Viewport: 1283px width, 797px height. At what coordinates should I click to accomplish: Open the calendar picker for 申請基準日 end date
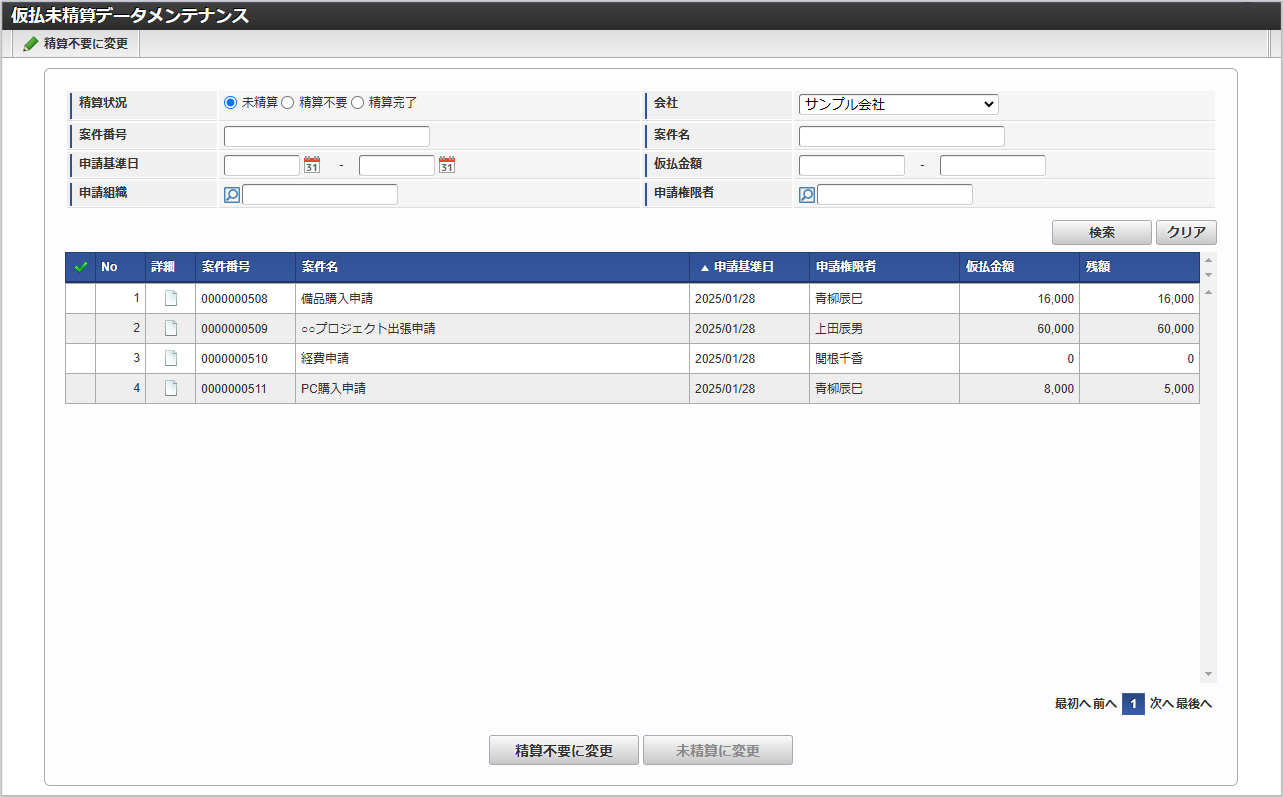tap(447, 164)
